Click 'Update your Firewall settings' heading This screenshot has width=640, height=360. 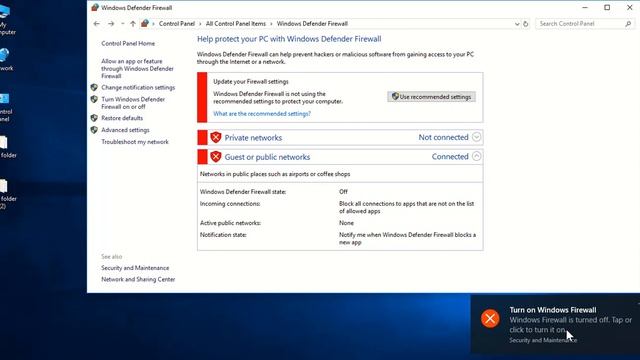click(251, 81)
